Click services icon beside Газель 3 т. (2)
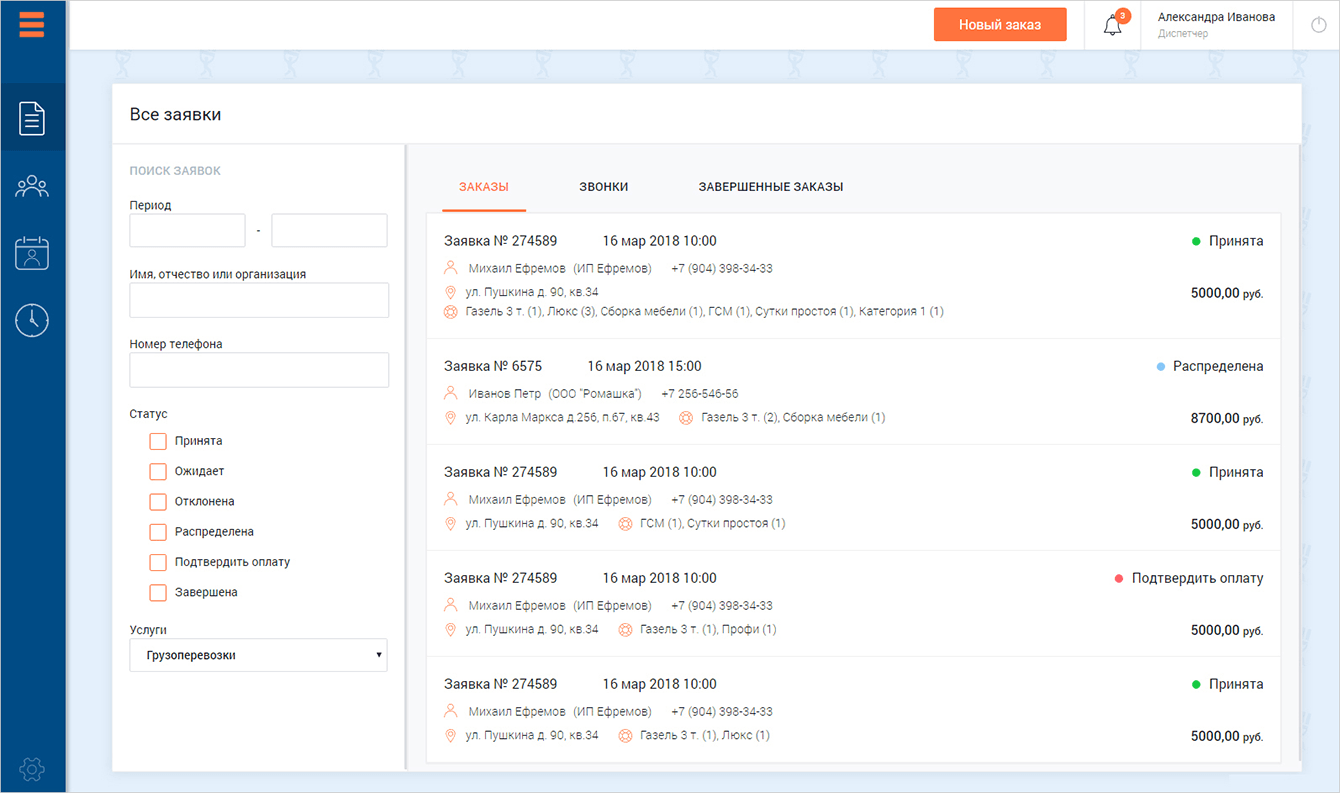This screenshot has height=793, width=1340. click(x=686, y=417)
